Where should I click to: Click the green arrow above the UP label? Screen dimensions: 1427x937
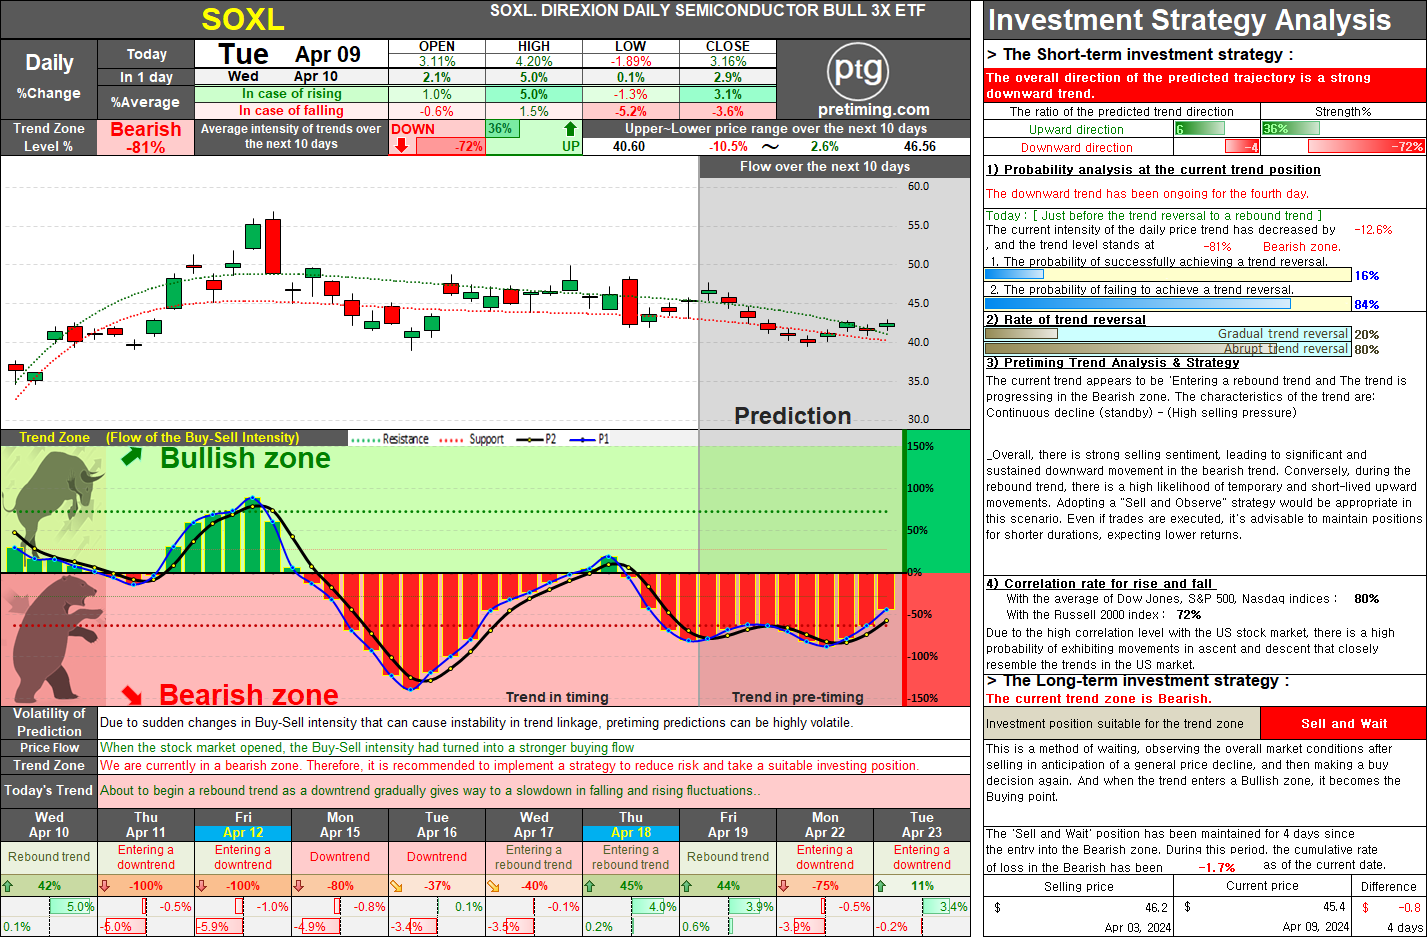570,128
